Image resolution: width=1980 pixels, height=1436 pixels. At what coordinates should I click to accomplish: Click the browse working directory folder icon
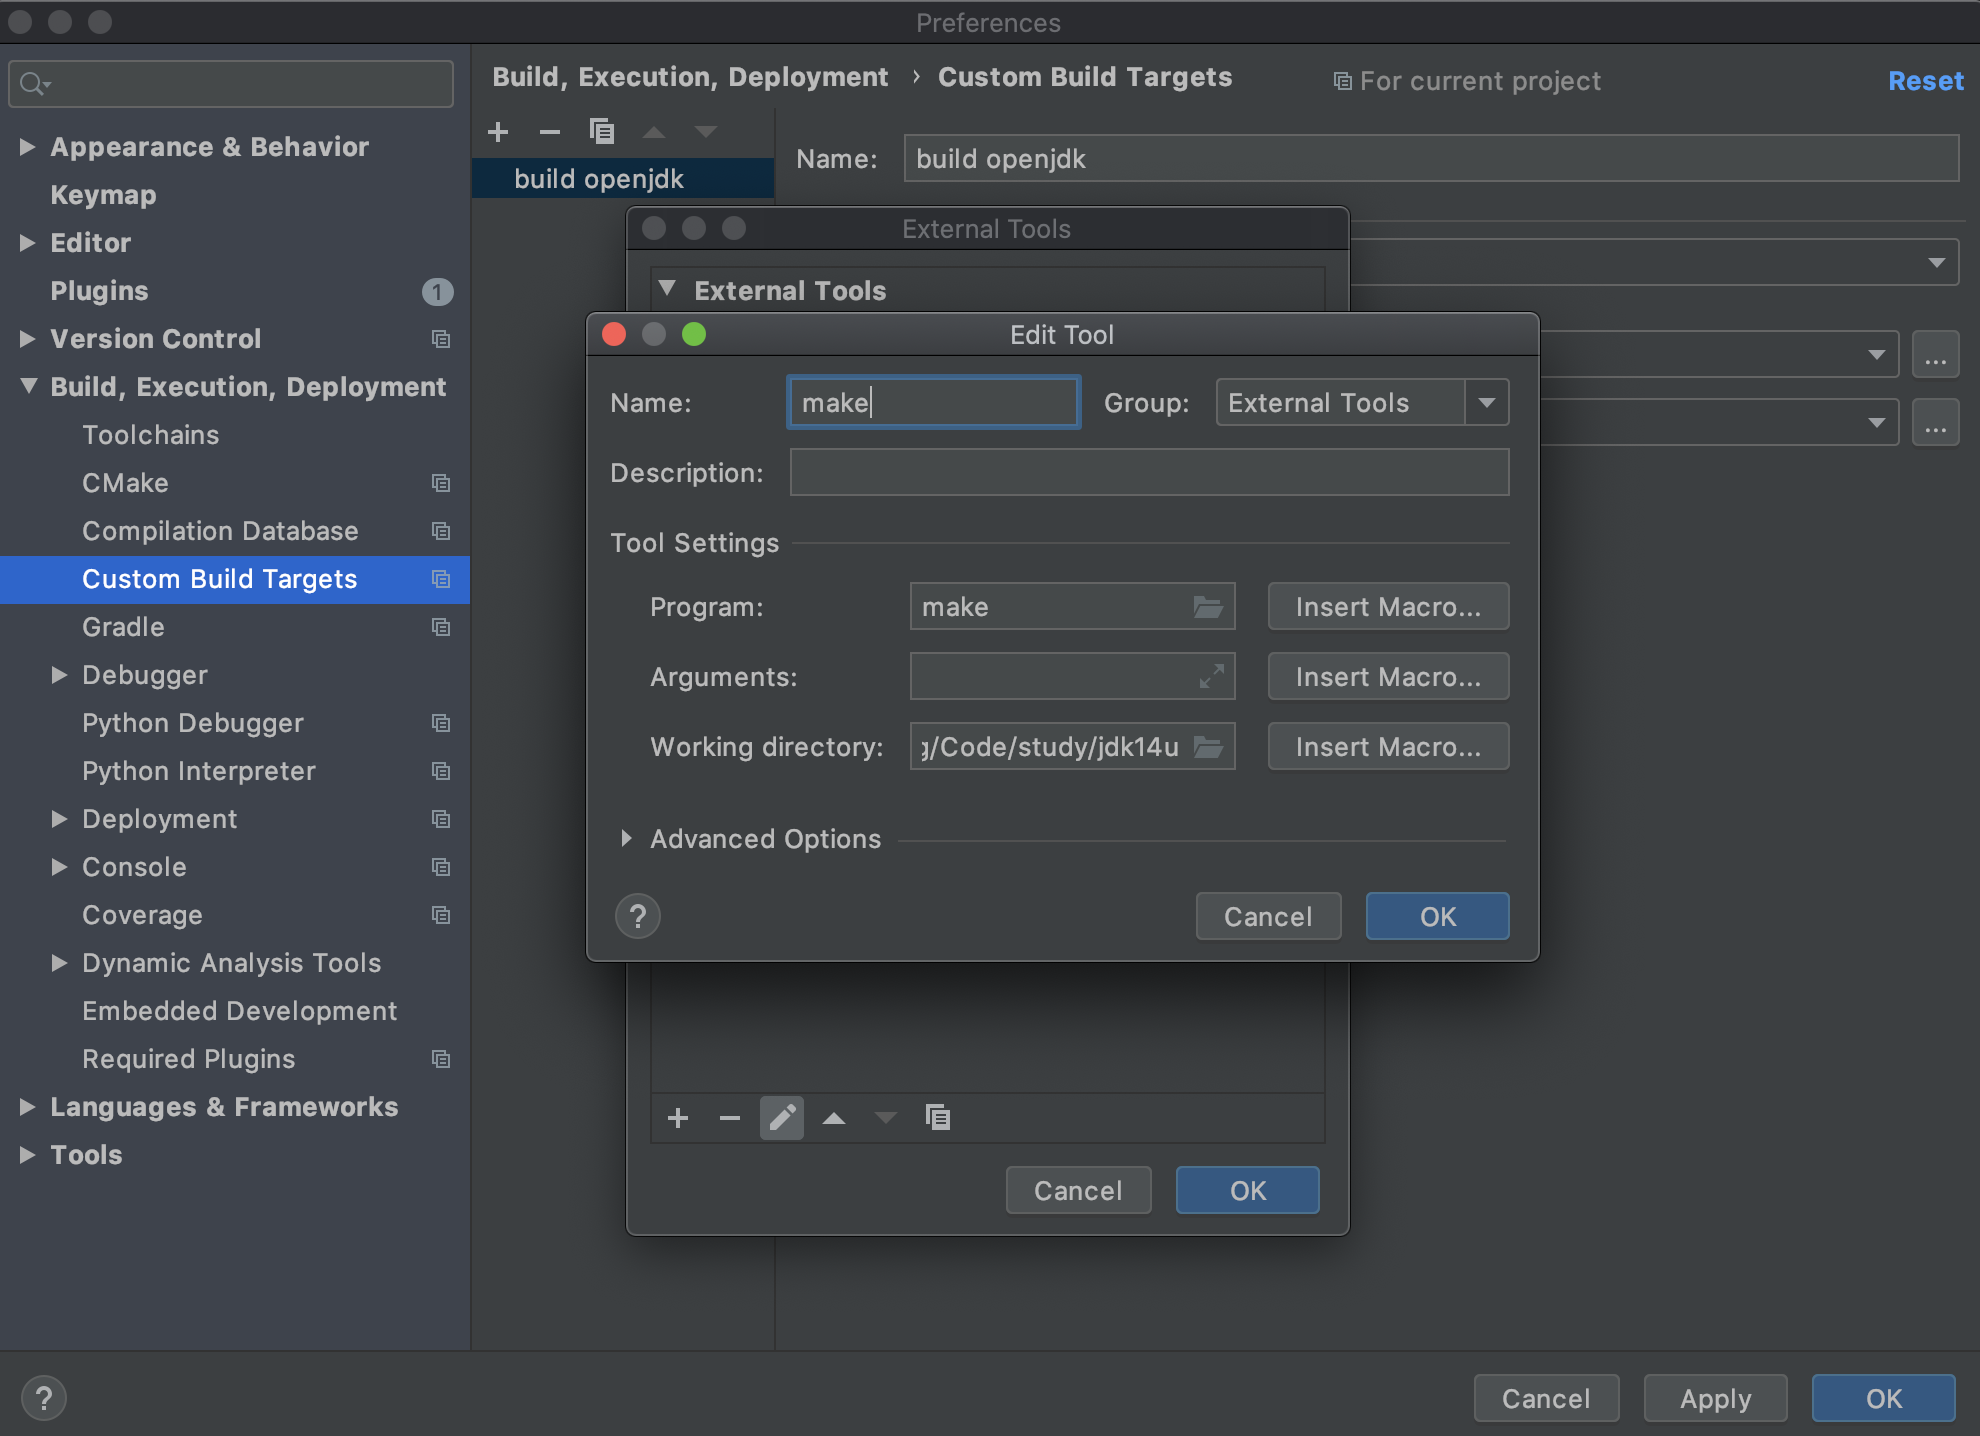click(x=1211, y=749)
